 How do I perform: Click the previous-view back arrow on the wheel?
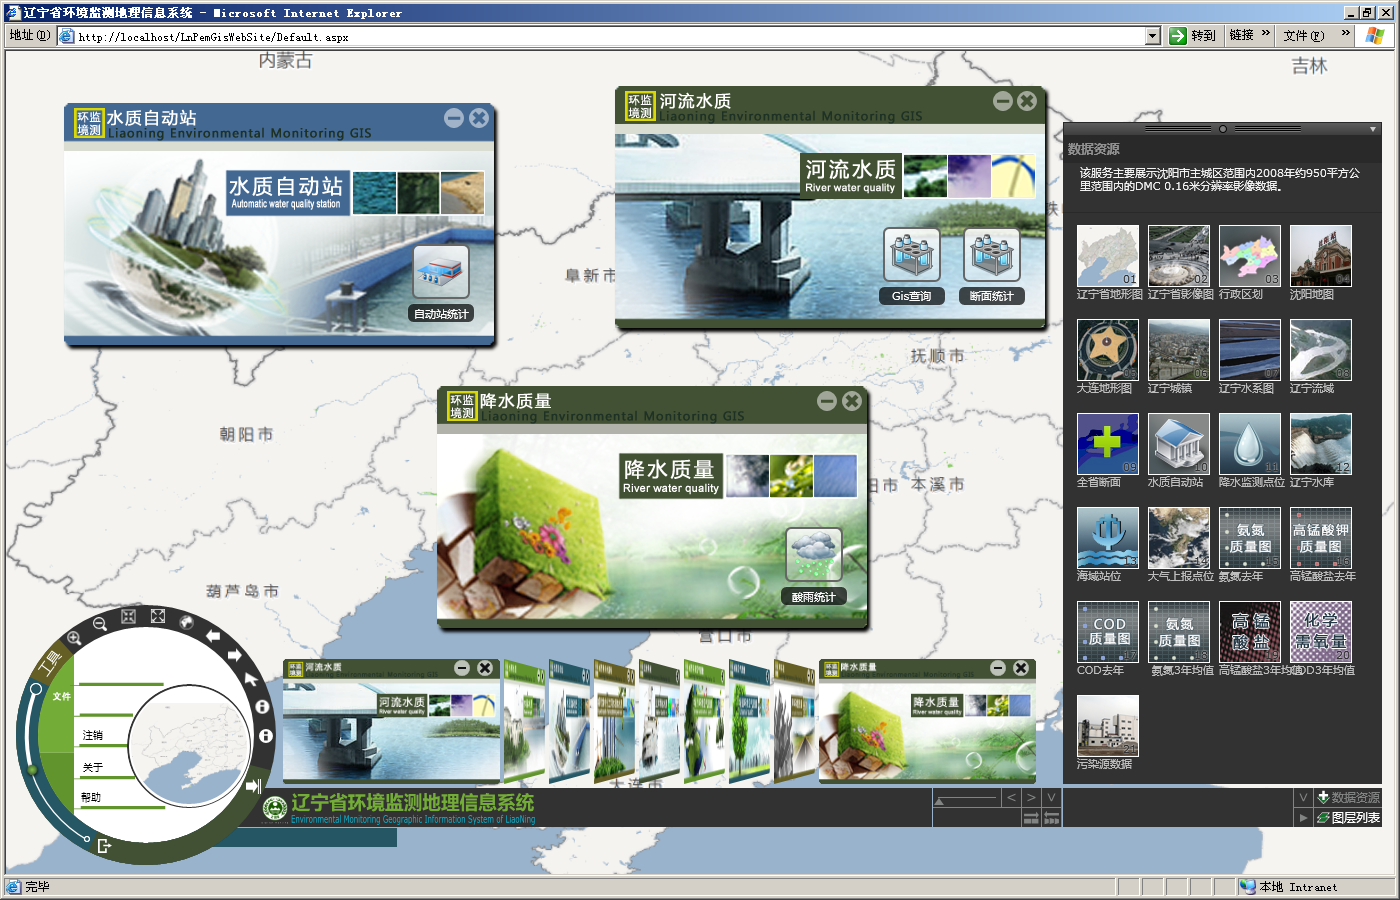coord(213,634)
